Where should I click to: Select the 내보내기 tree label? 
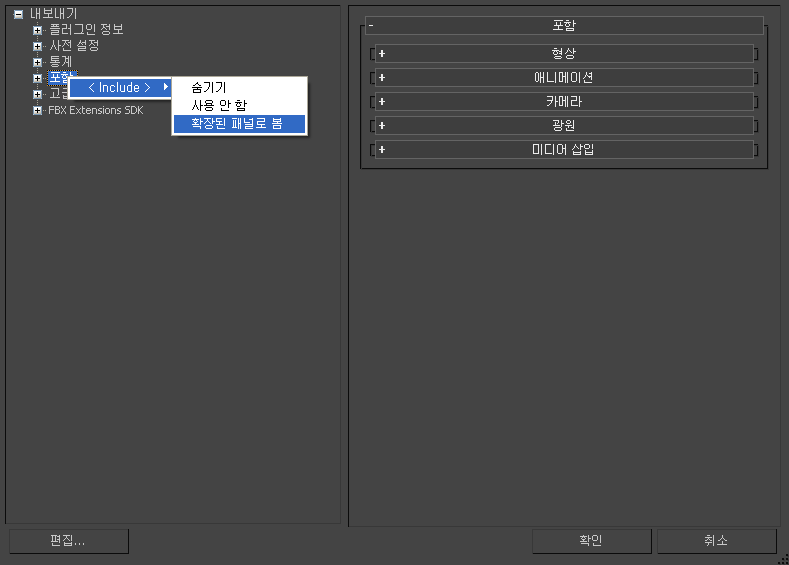tap(53, 14)
